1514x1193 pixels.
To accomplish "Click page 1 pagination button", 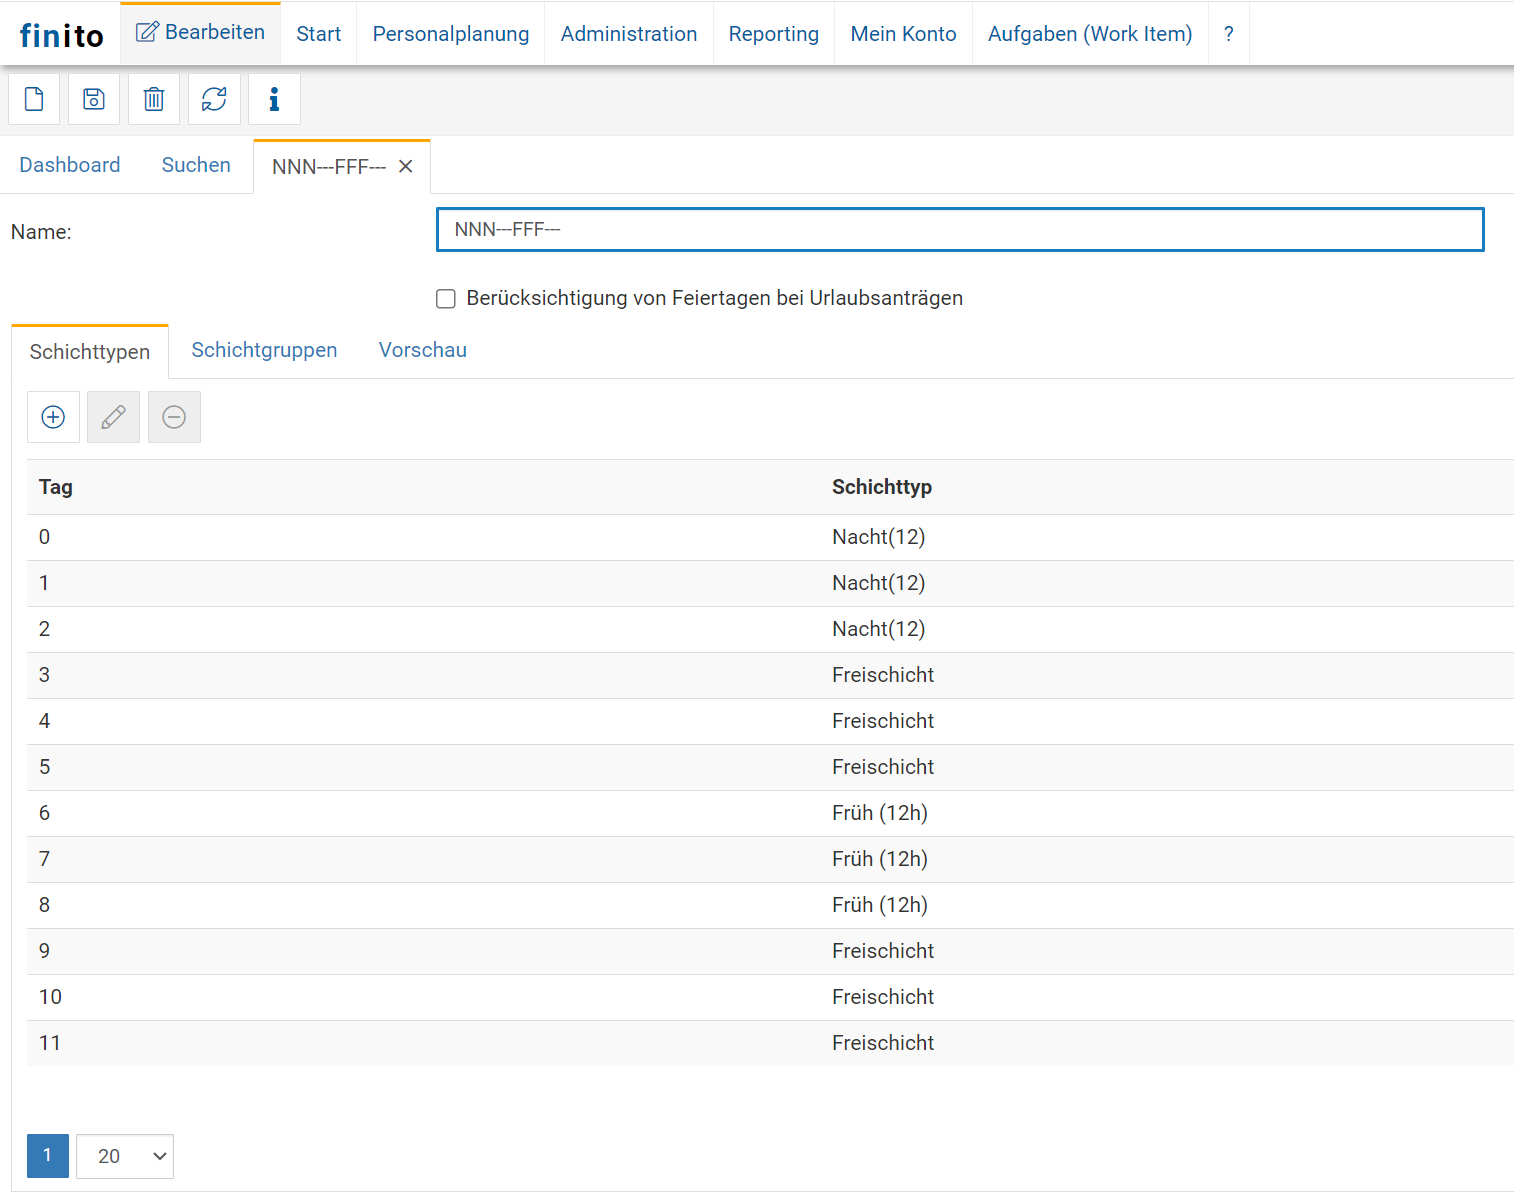I will 47,1156.
